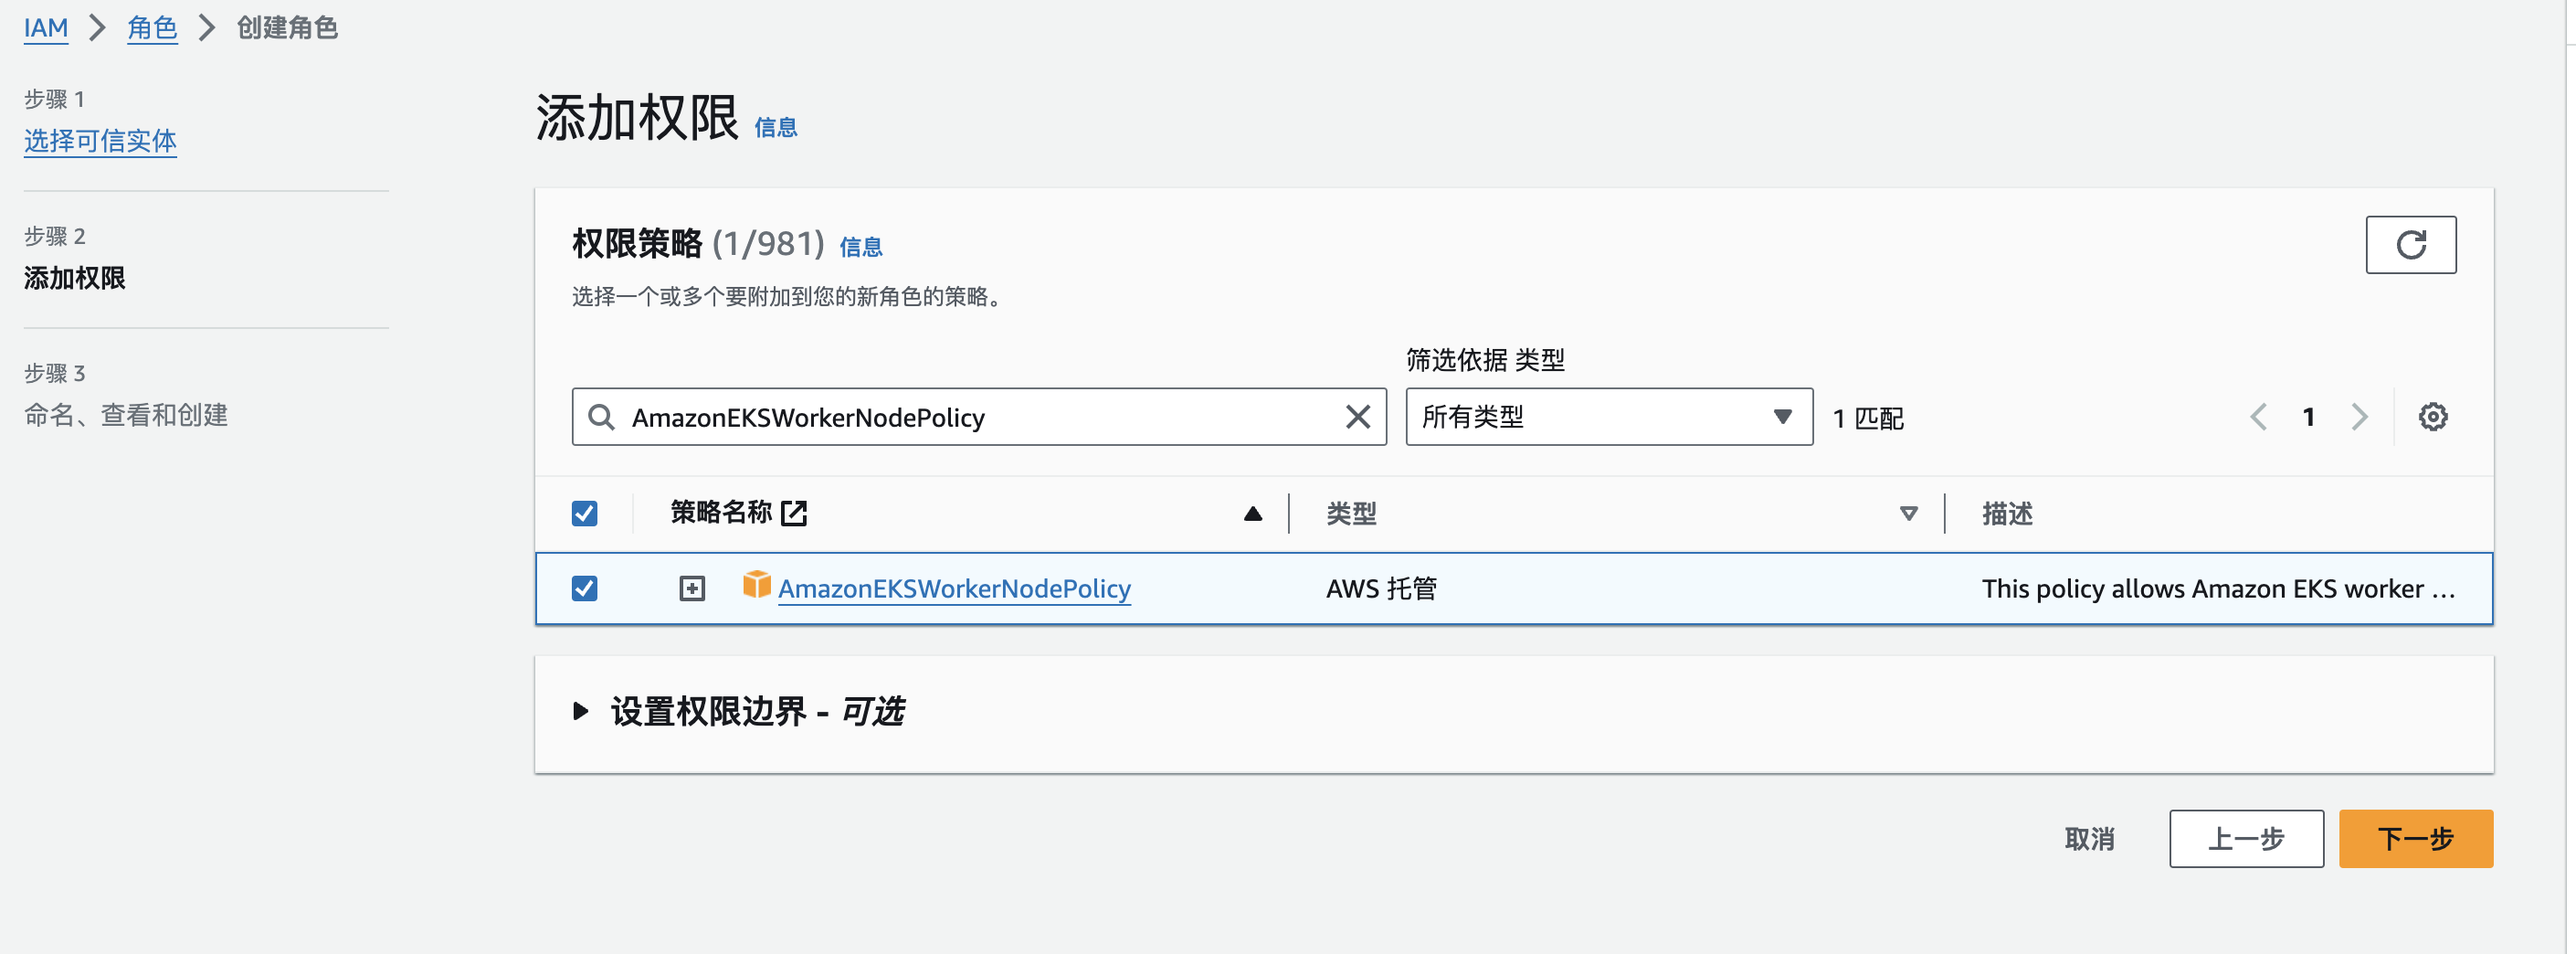The width and height of the screenshot is (2576, 954).
Task: Click the 类型 column header text
Action: tap(1350, 514)
